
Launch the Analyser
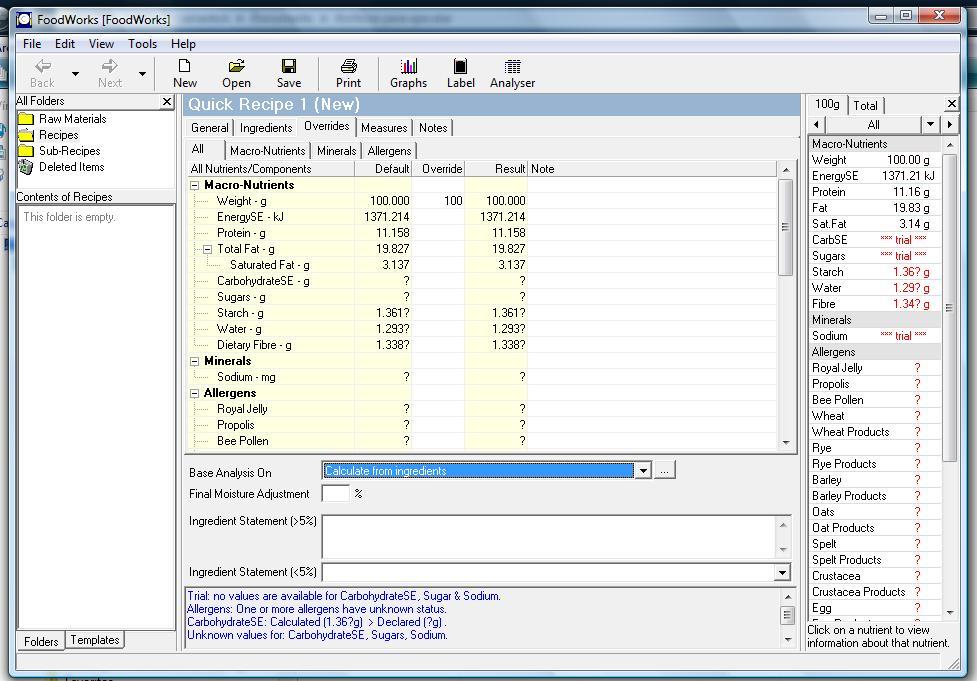[511, 72]
